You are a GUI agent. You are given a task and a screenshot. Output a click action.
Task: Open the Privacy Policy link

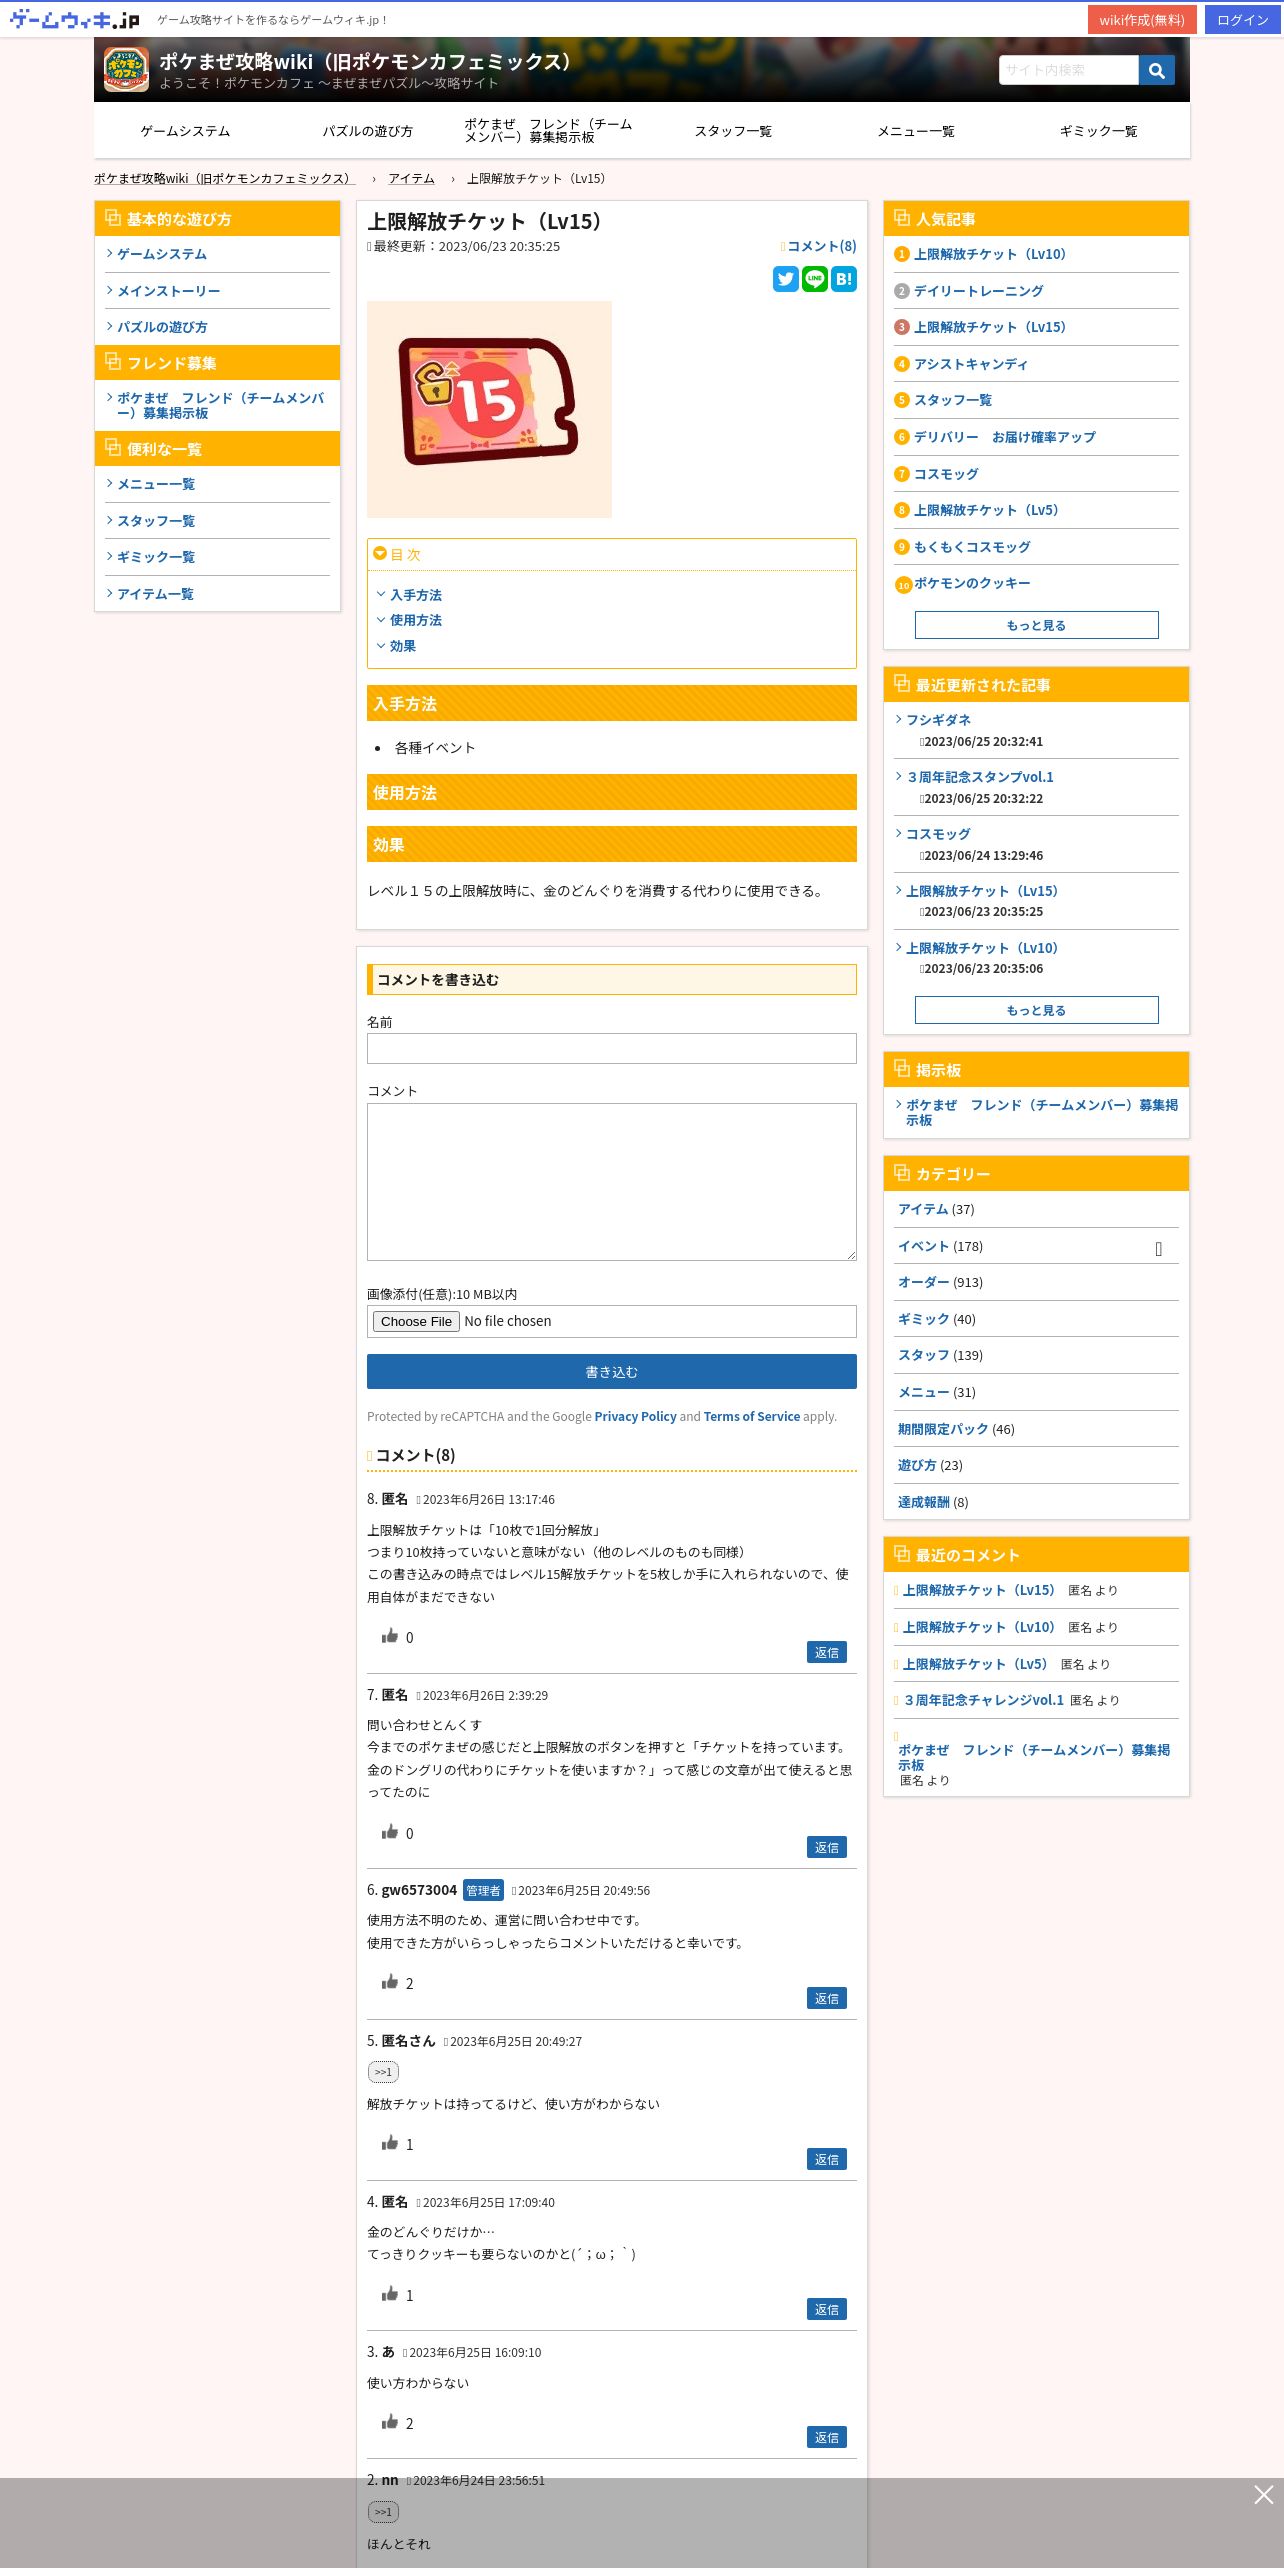[x=635, y=1416]
